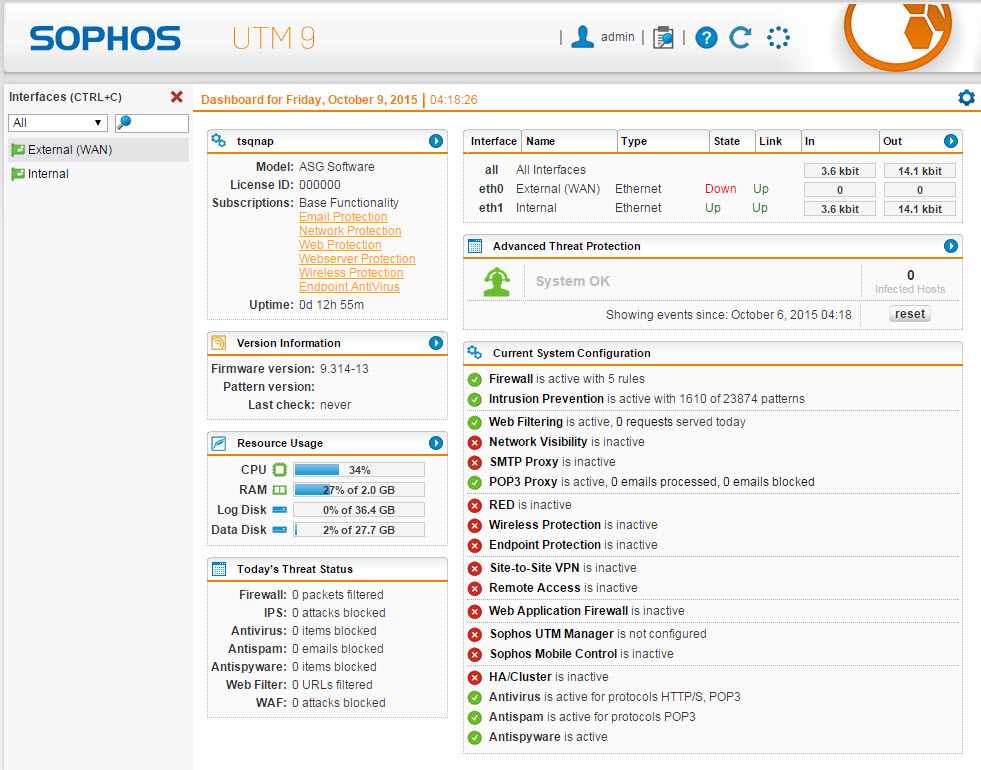Open the Web Protection subscription link

(x=340, y=245)
